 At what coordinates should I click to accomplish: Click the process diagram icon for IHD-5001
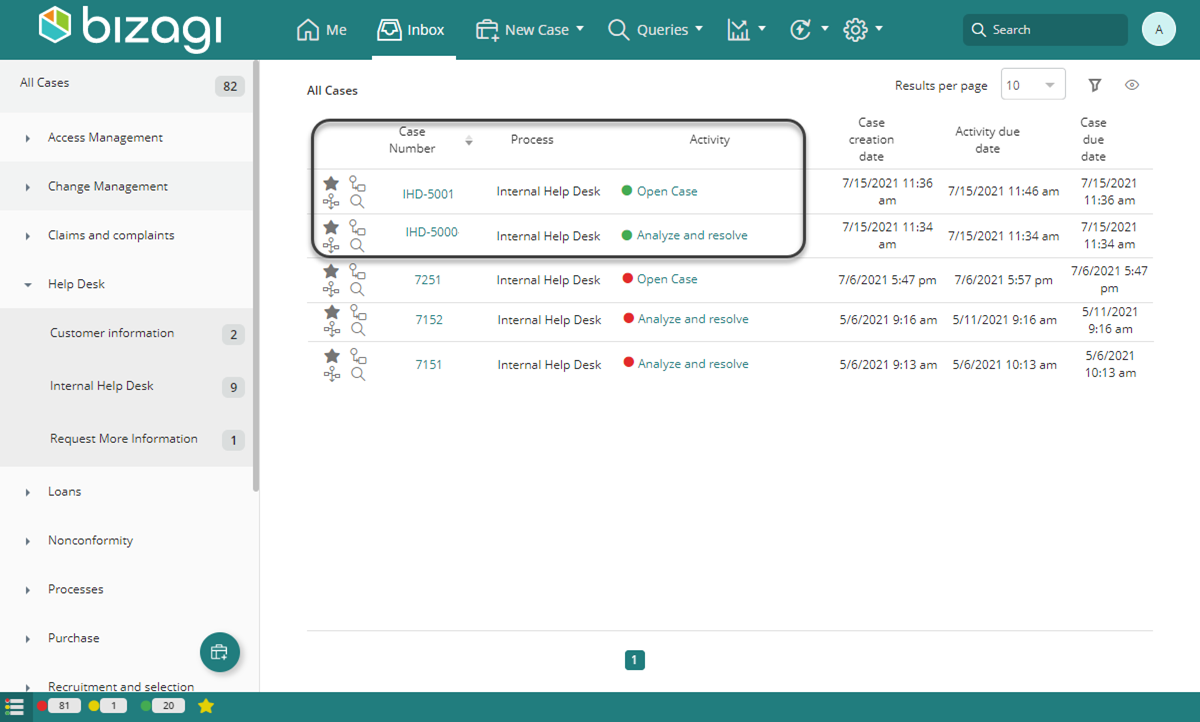click(x=331, y=201)
